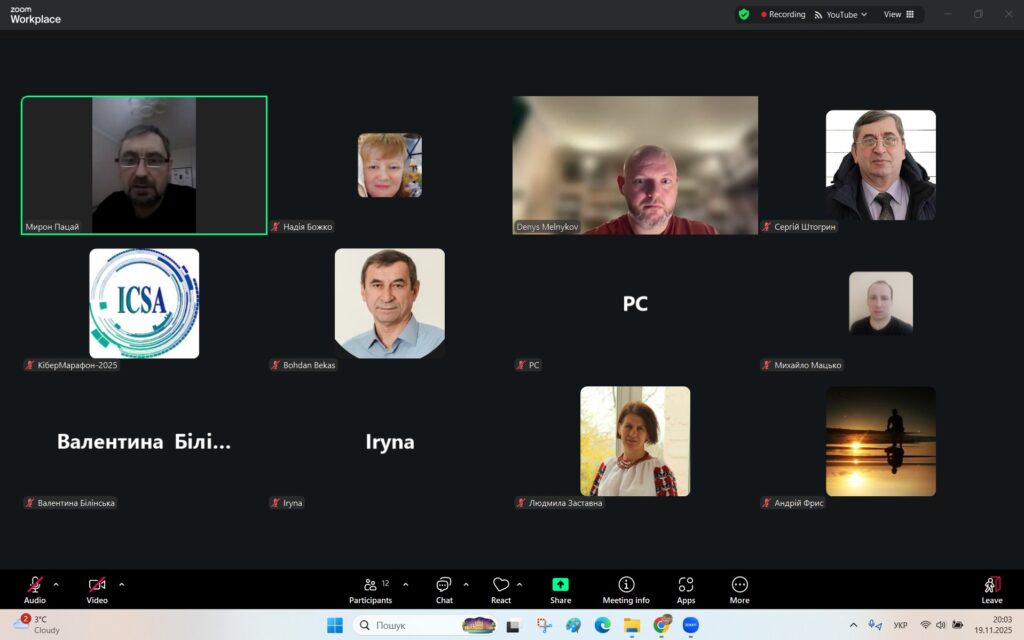Open the Chat panel

(444, 589)
